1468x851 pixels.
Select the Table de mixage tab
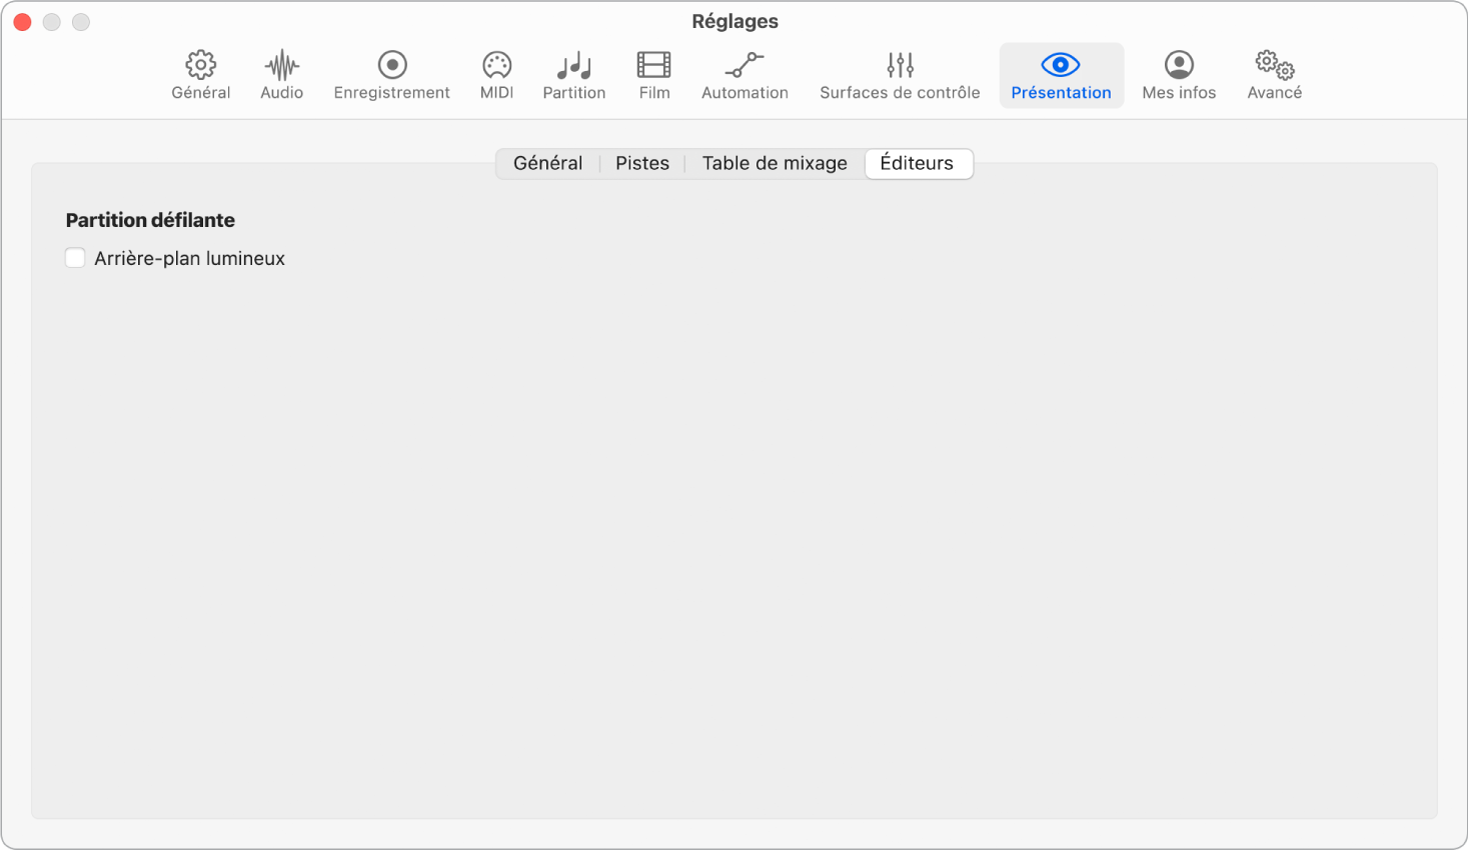point(774,163)
